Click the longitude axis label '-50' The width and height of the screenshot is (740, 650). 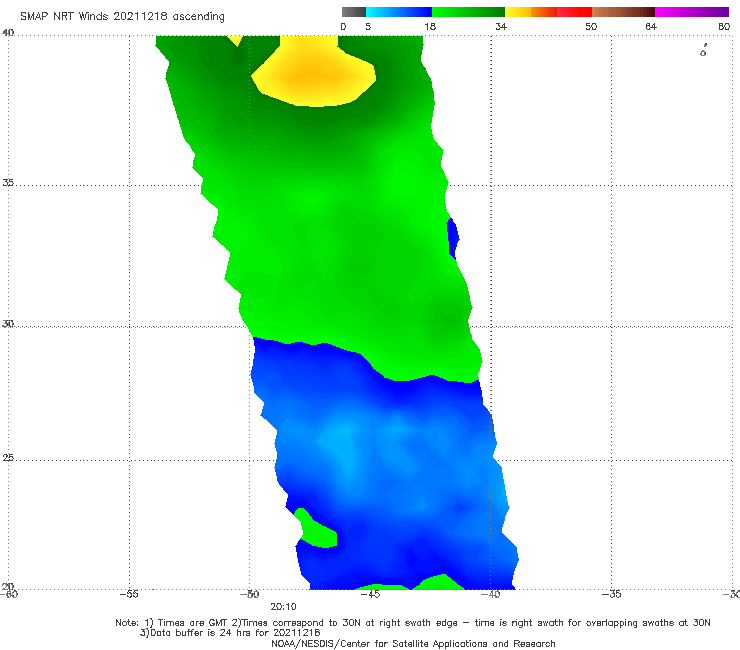point(249,594)
